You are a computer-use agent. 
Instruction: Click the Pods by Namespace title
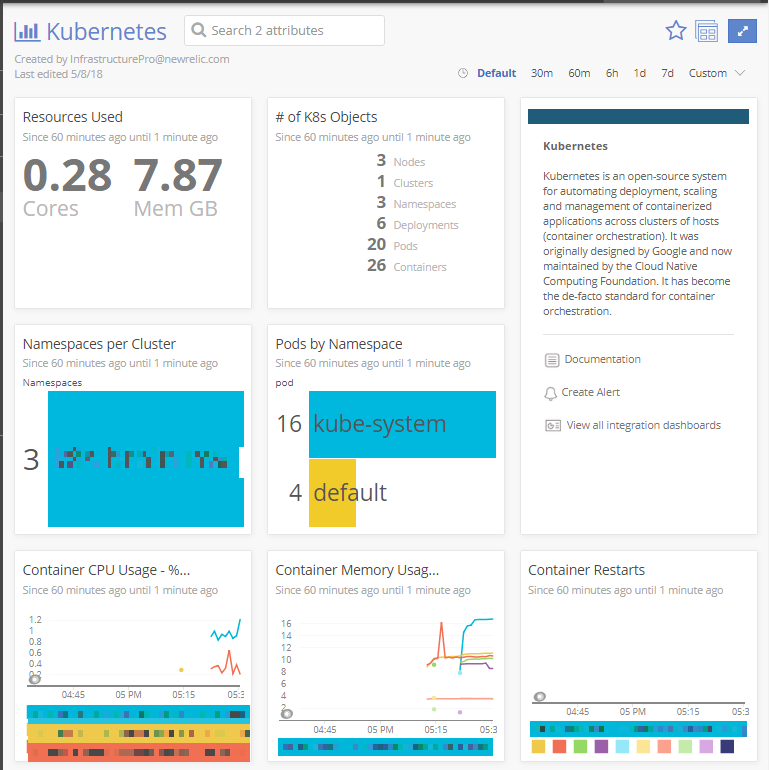(x=339, y=344)
